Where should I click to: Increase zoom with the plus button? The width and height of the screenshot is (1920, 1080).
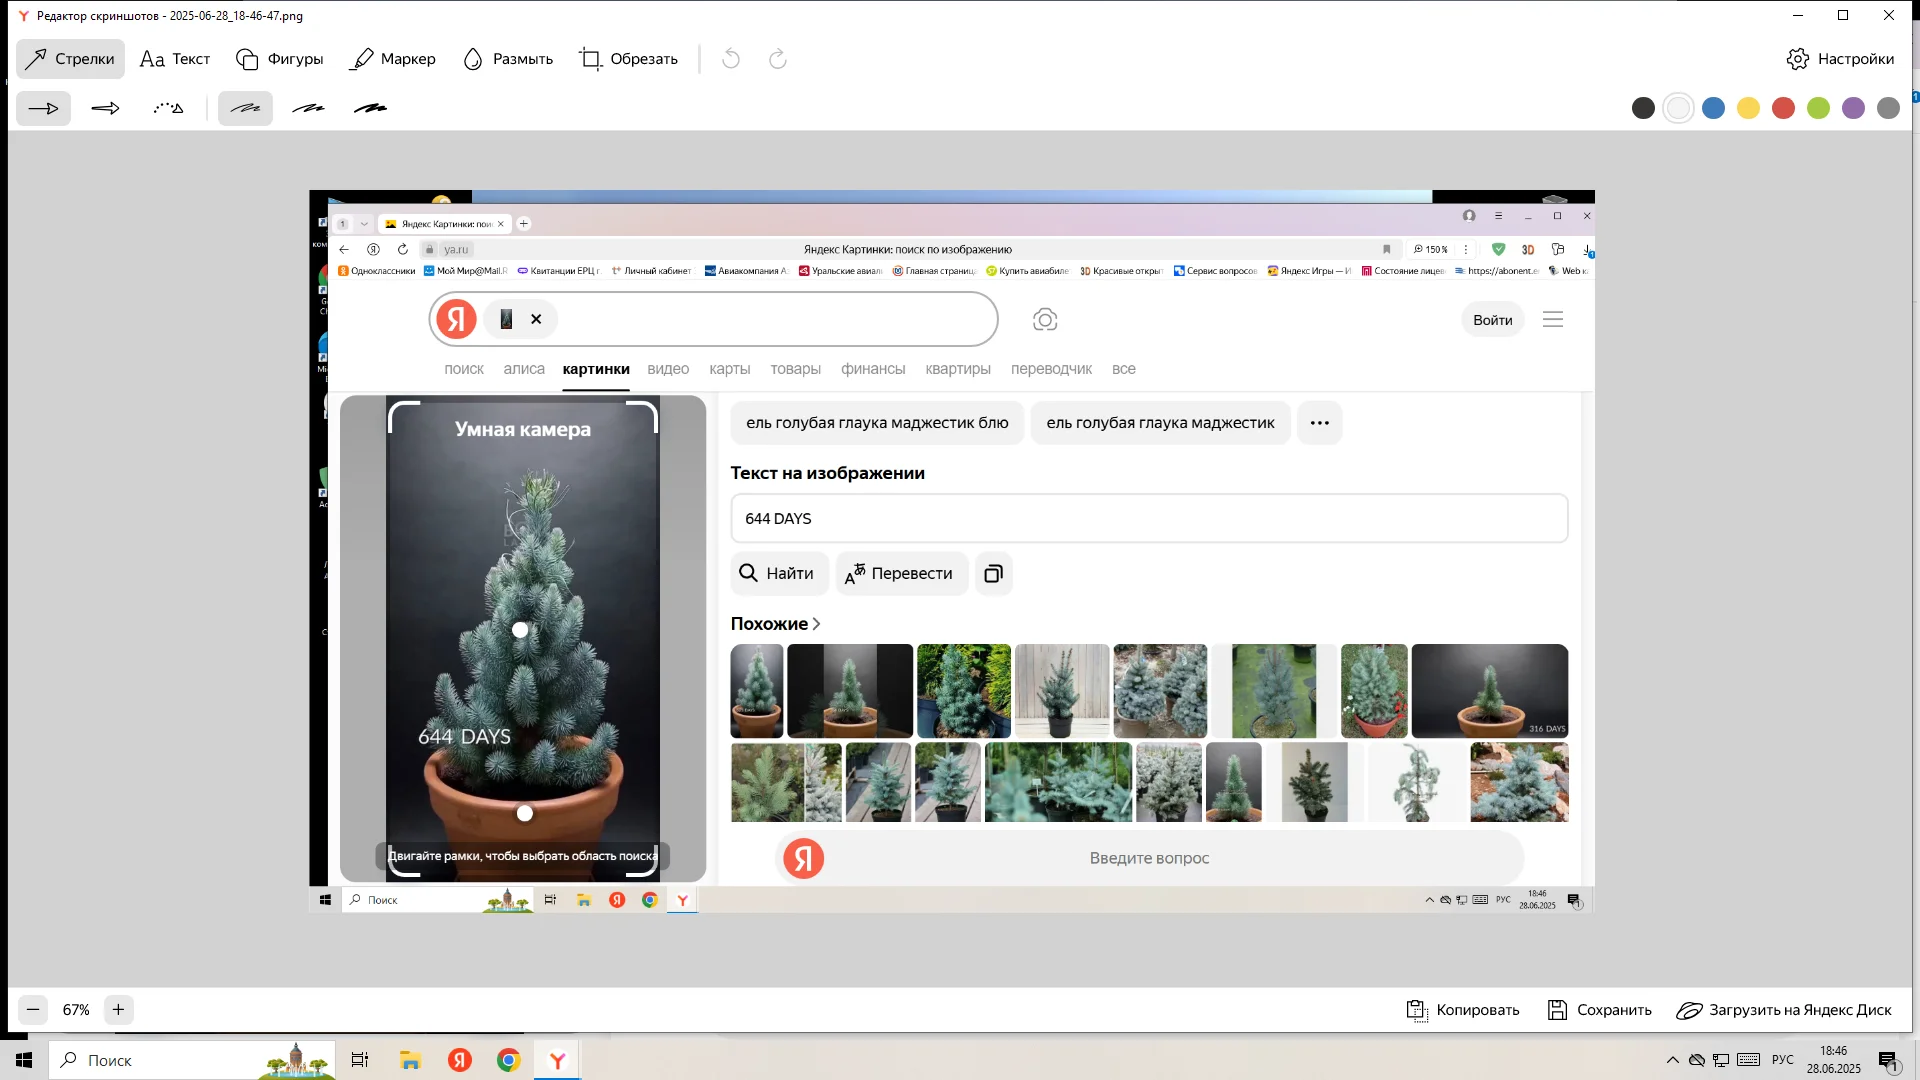(118, 1010)
